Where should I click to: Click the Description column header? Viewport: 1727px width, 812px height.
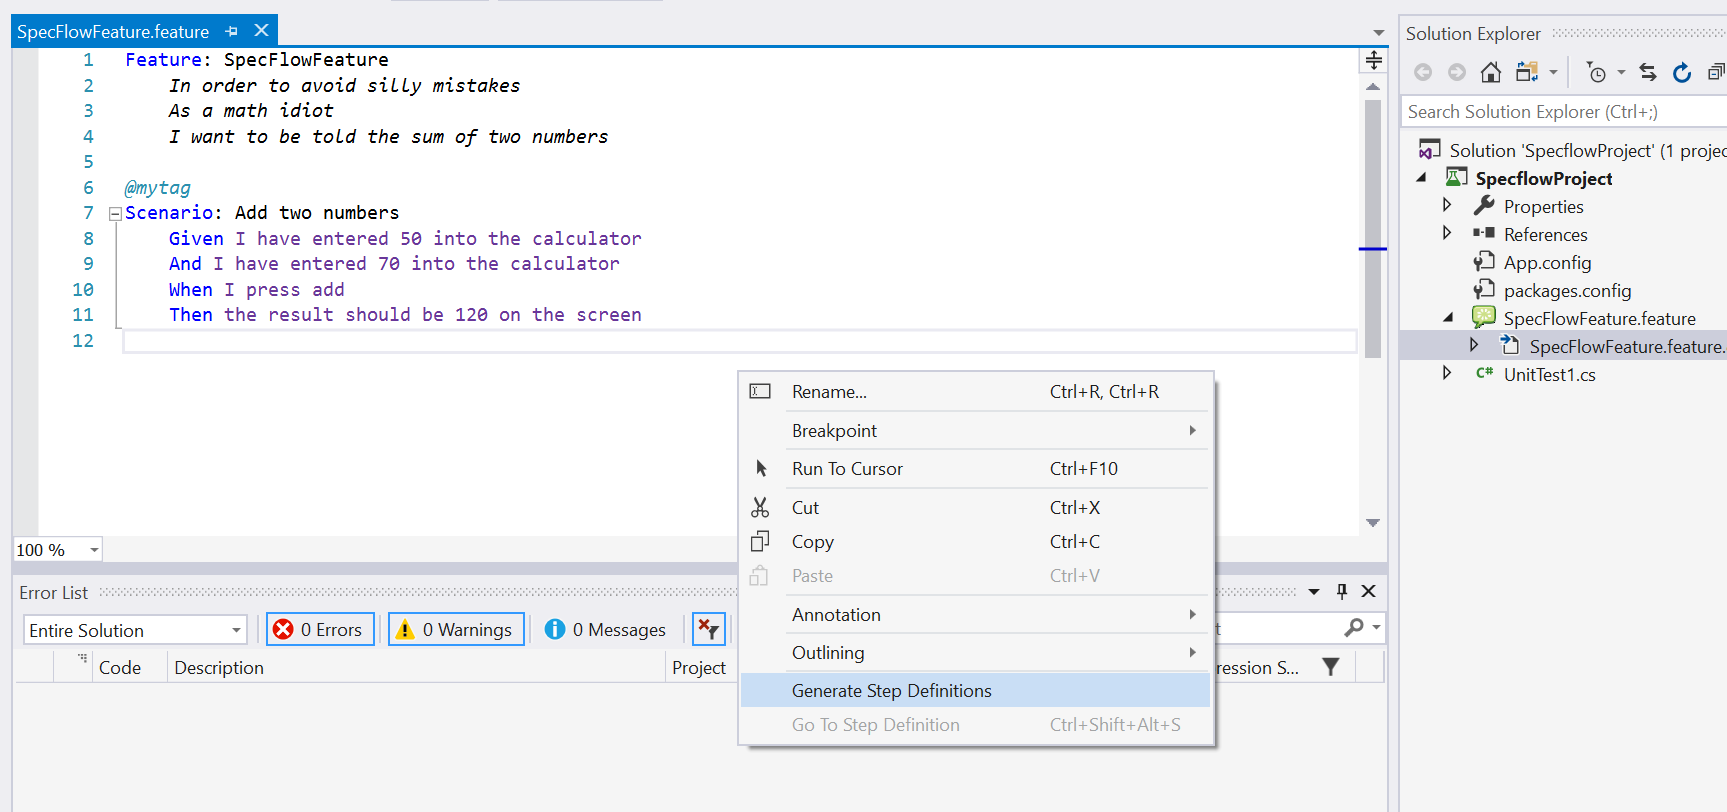pyautogui.click(x=219, y=668)
